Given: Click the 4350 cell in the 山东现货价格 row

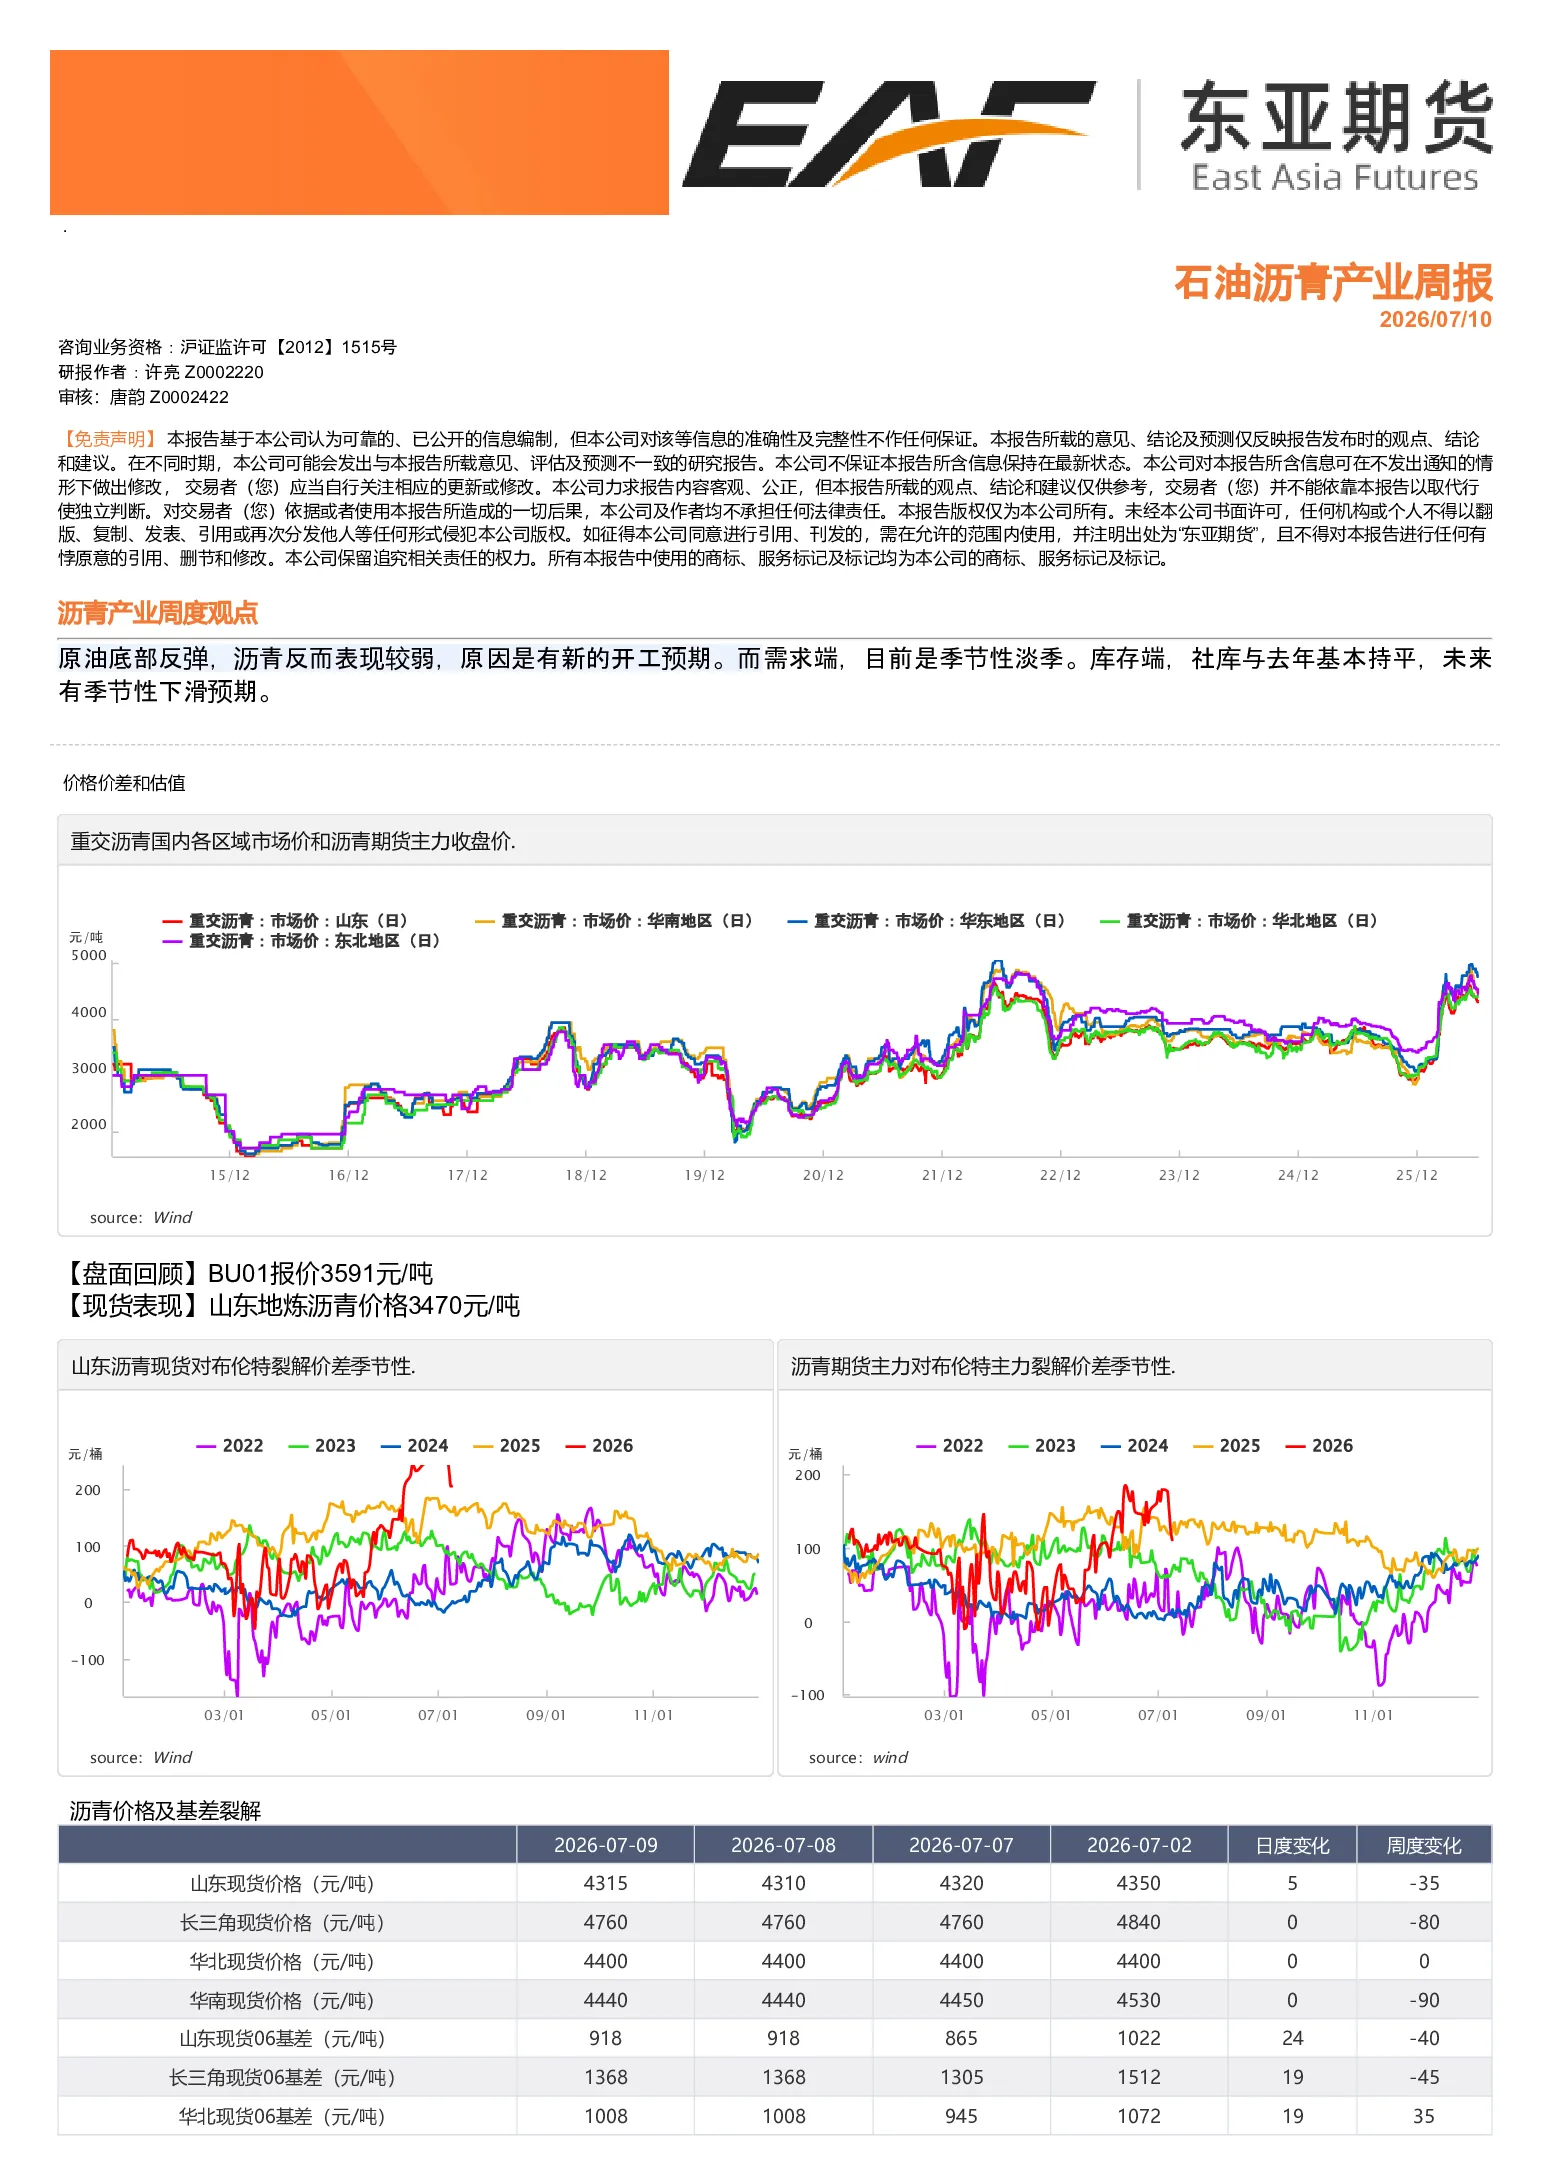Looking at the screenshot, I should [x=1139, y=1884].
